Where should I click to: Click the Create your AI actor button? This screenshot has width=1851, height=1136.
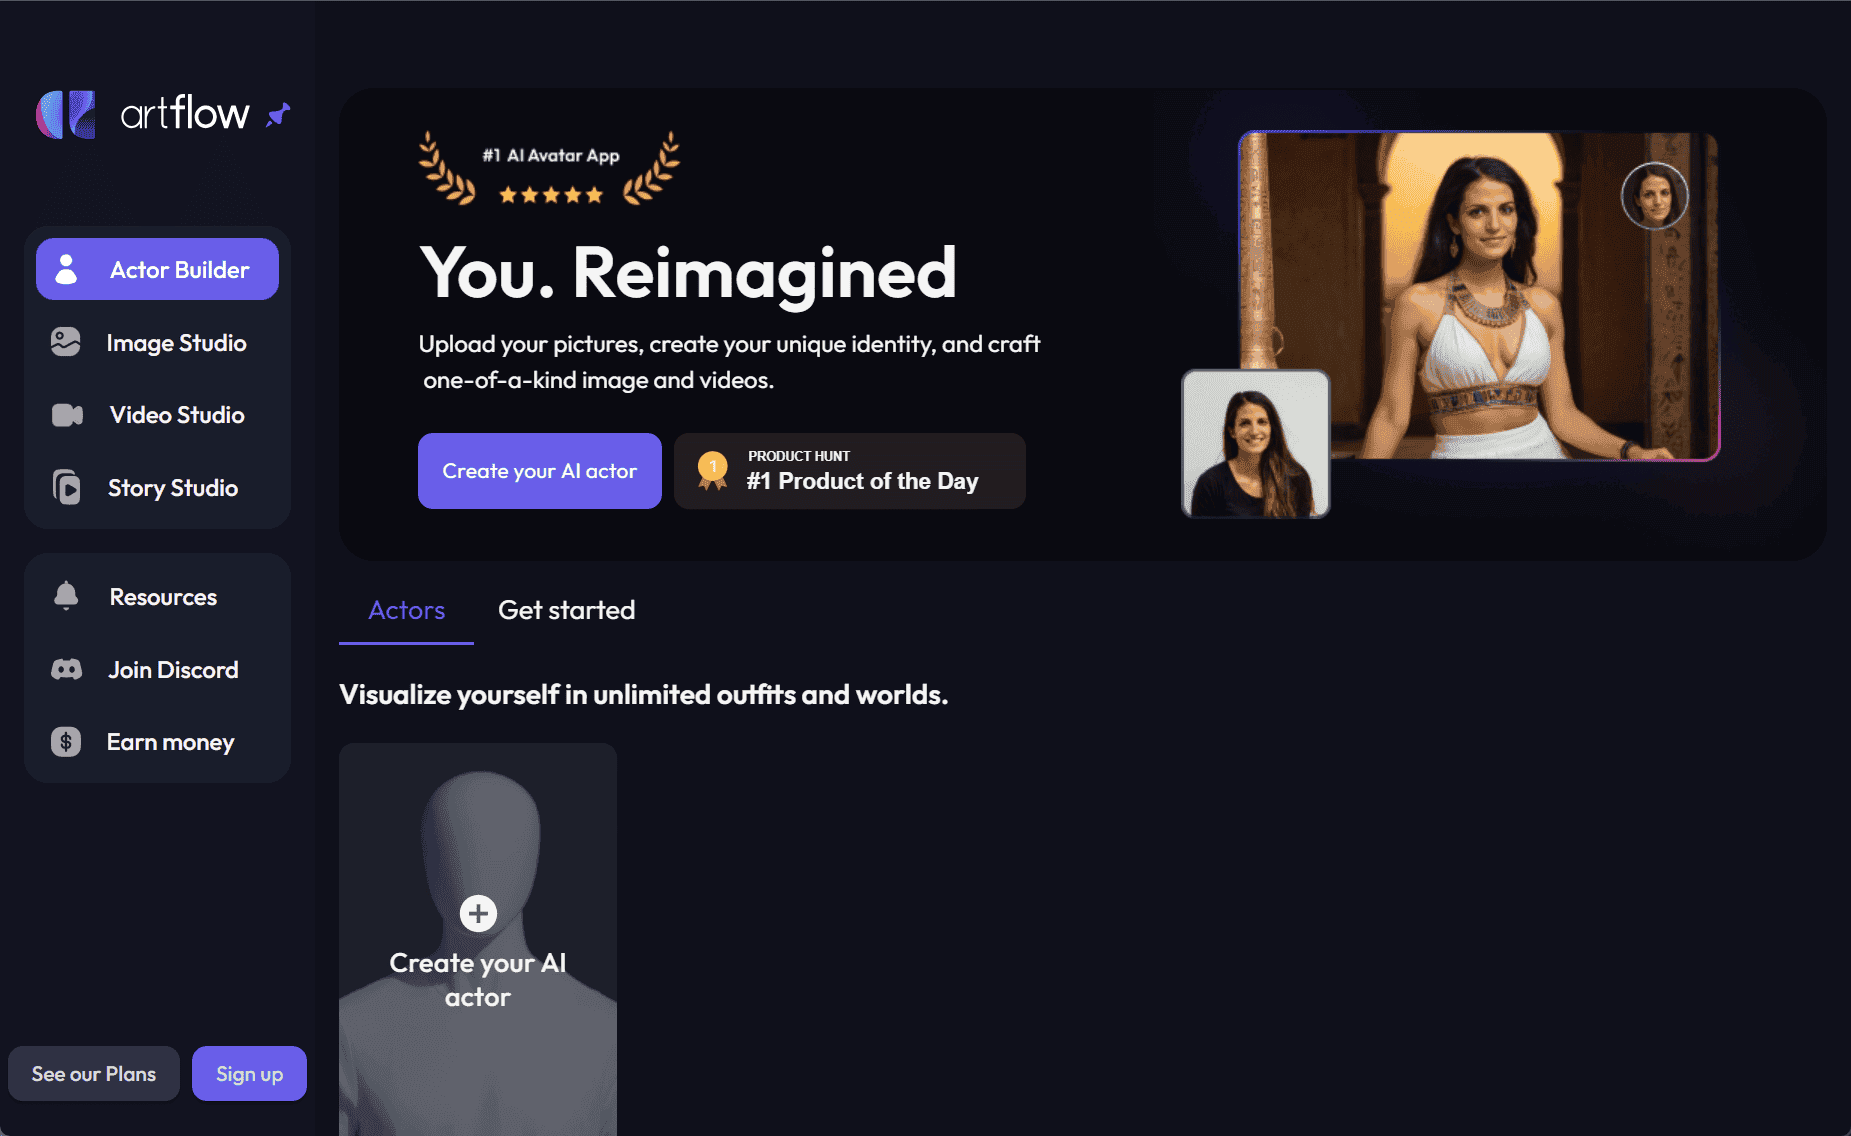tap(540, 471)
